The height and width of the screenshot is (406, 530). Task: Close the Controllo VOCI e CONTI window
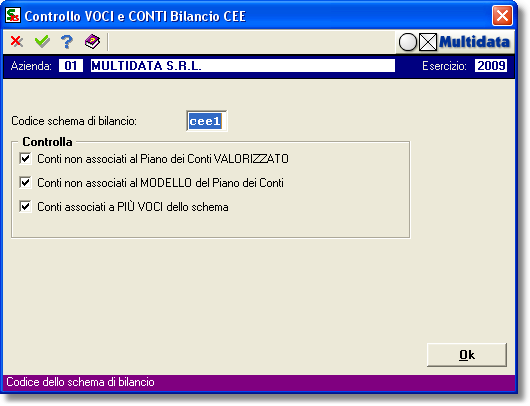click(502, 16)
